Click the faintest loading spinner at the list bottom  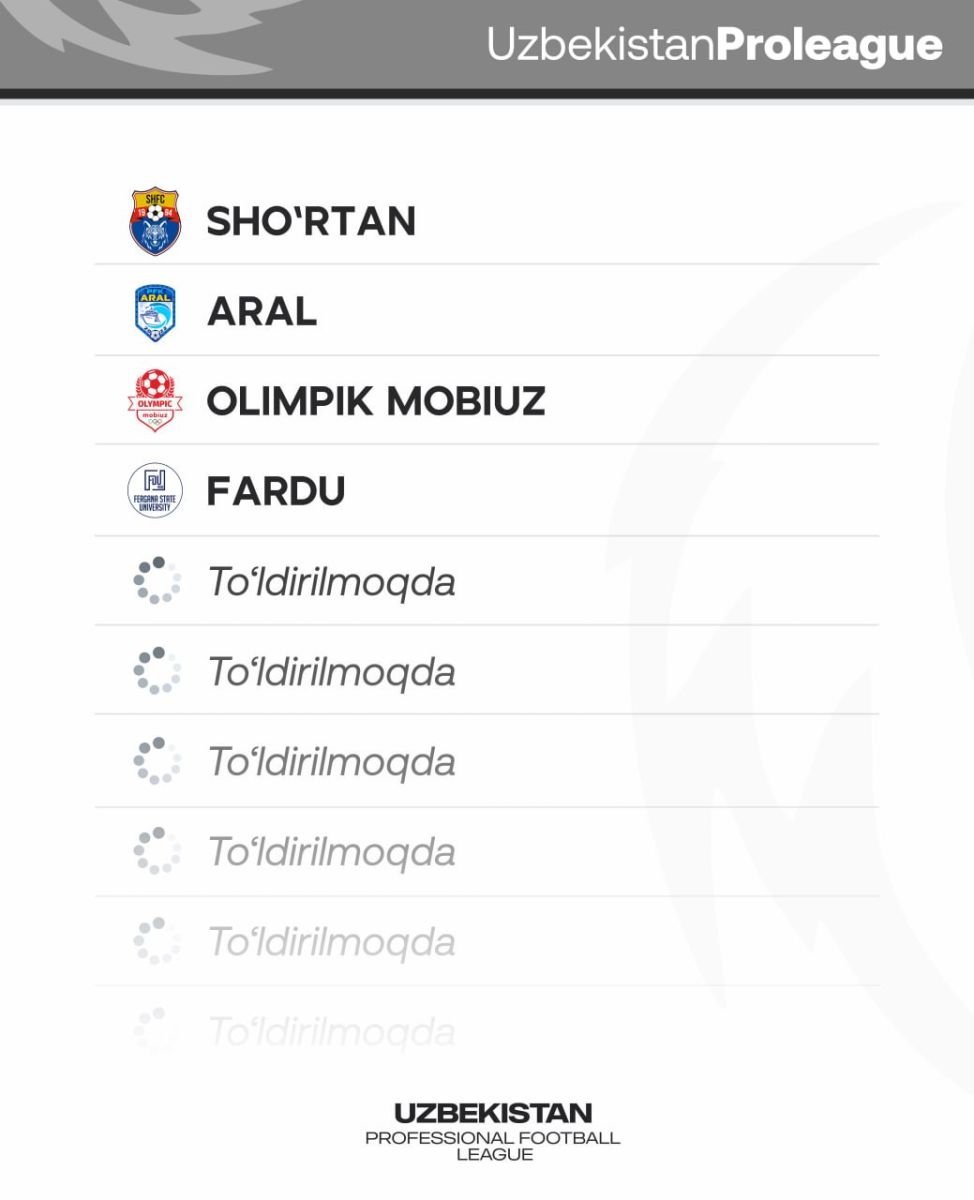[157, 1029]
